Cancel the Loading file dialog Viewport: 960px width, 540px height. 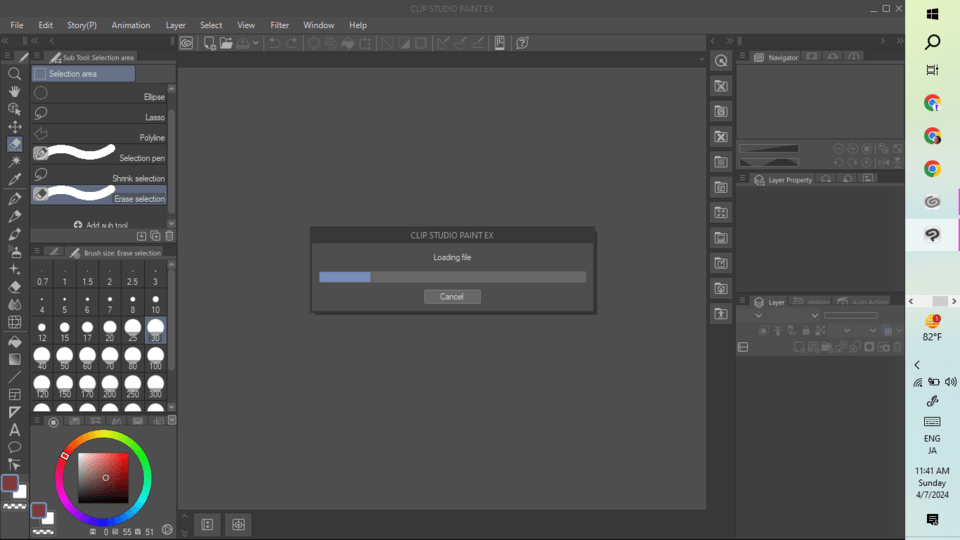click(x=452, y=296)
